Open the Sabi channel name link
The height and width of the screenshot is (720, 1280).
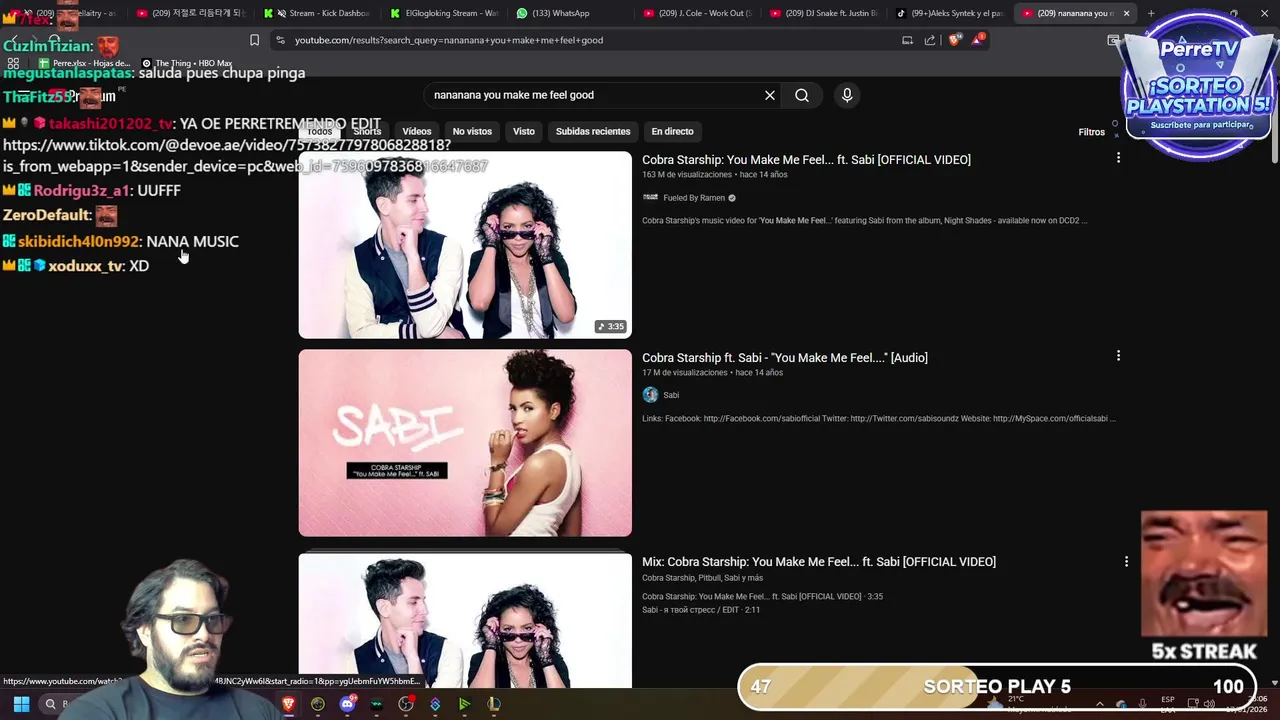point(671,395)
